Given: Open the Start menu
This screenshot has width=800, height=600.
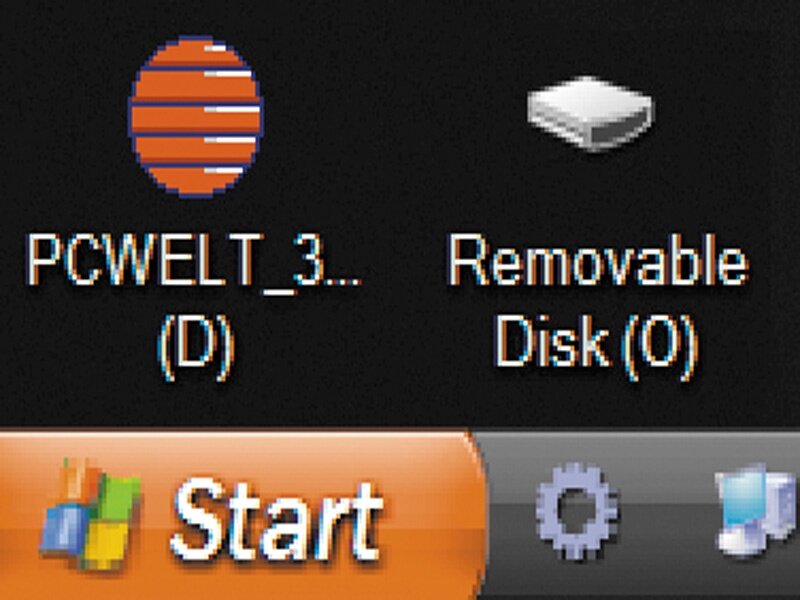Looking at the screenshot, I should click(240, 515).
